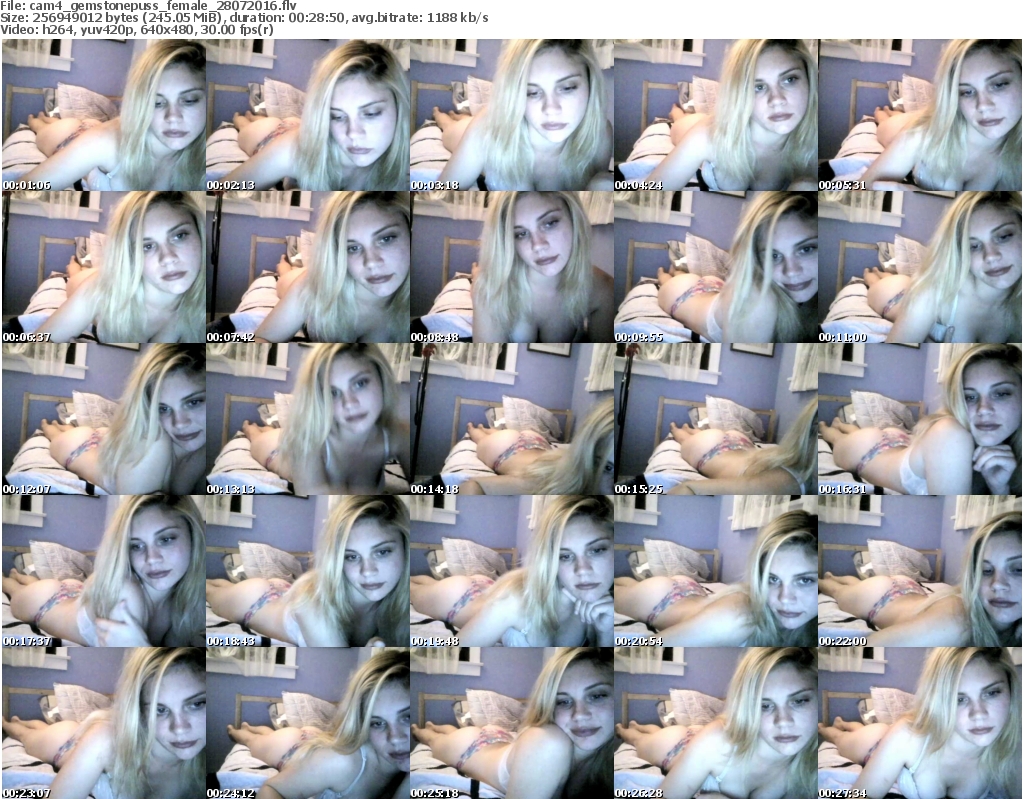Choose the thumbnail stamped 00:19:48
The image size is (1024, 799).
[511, 571]
